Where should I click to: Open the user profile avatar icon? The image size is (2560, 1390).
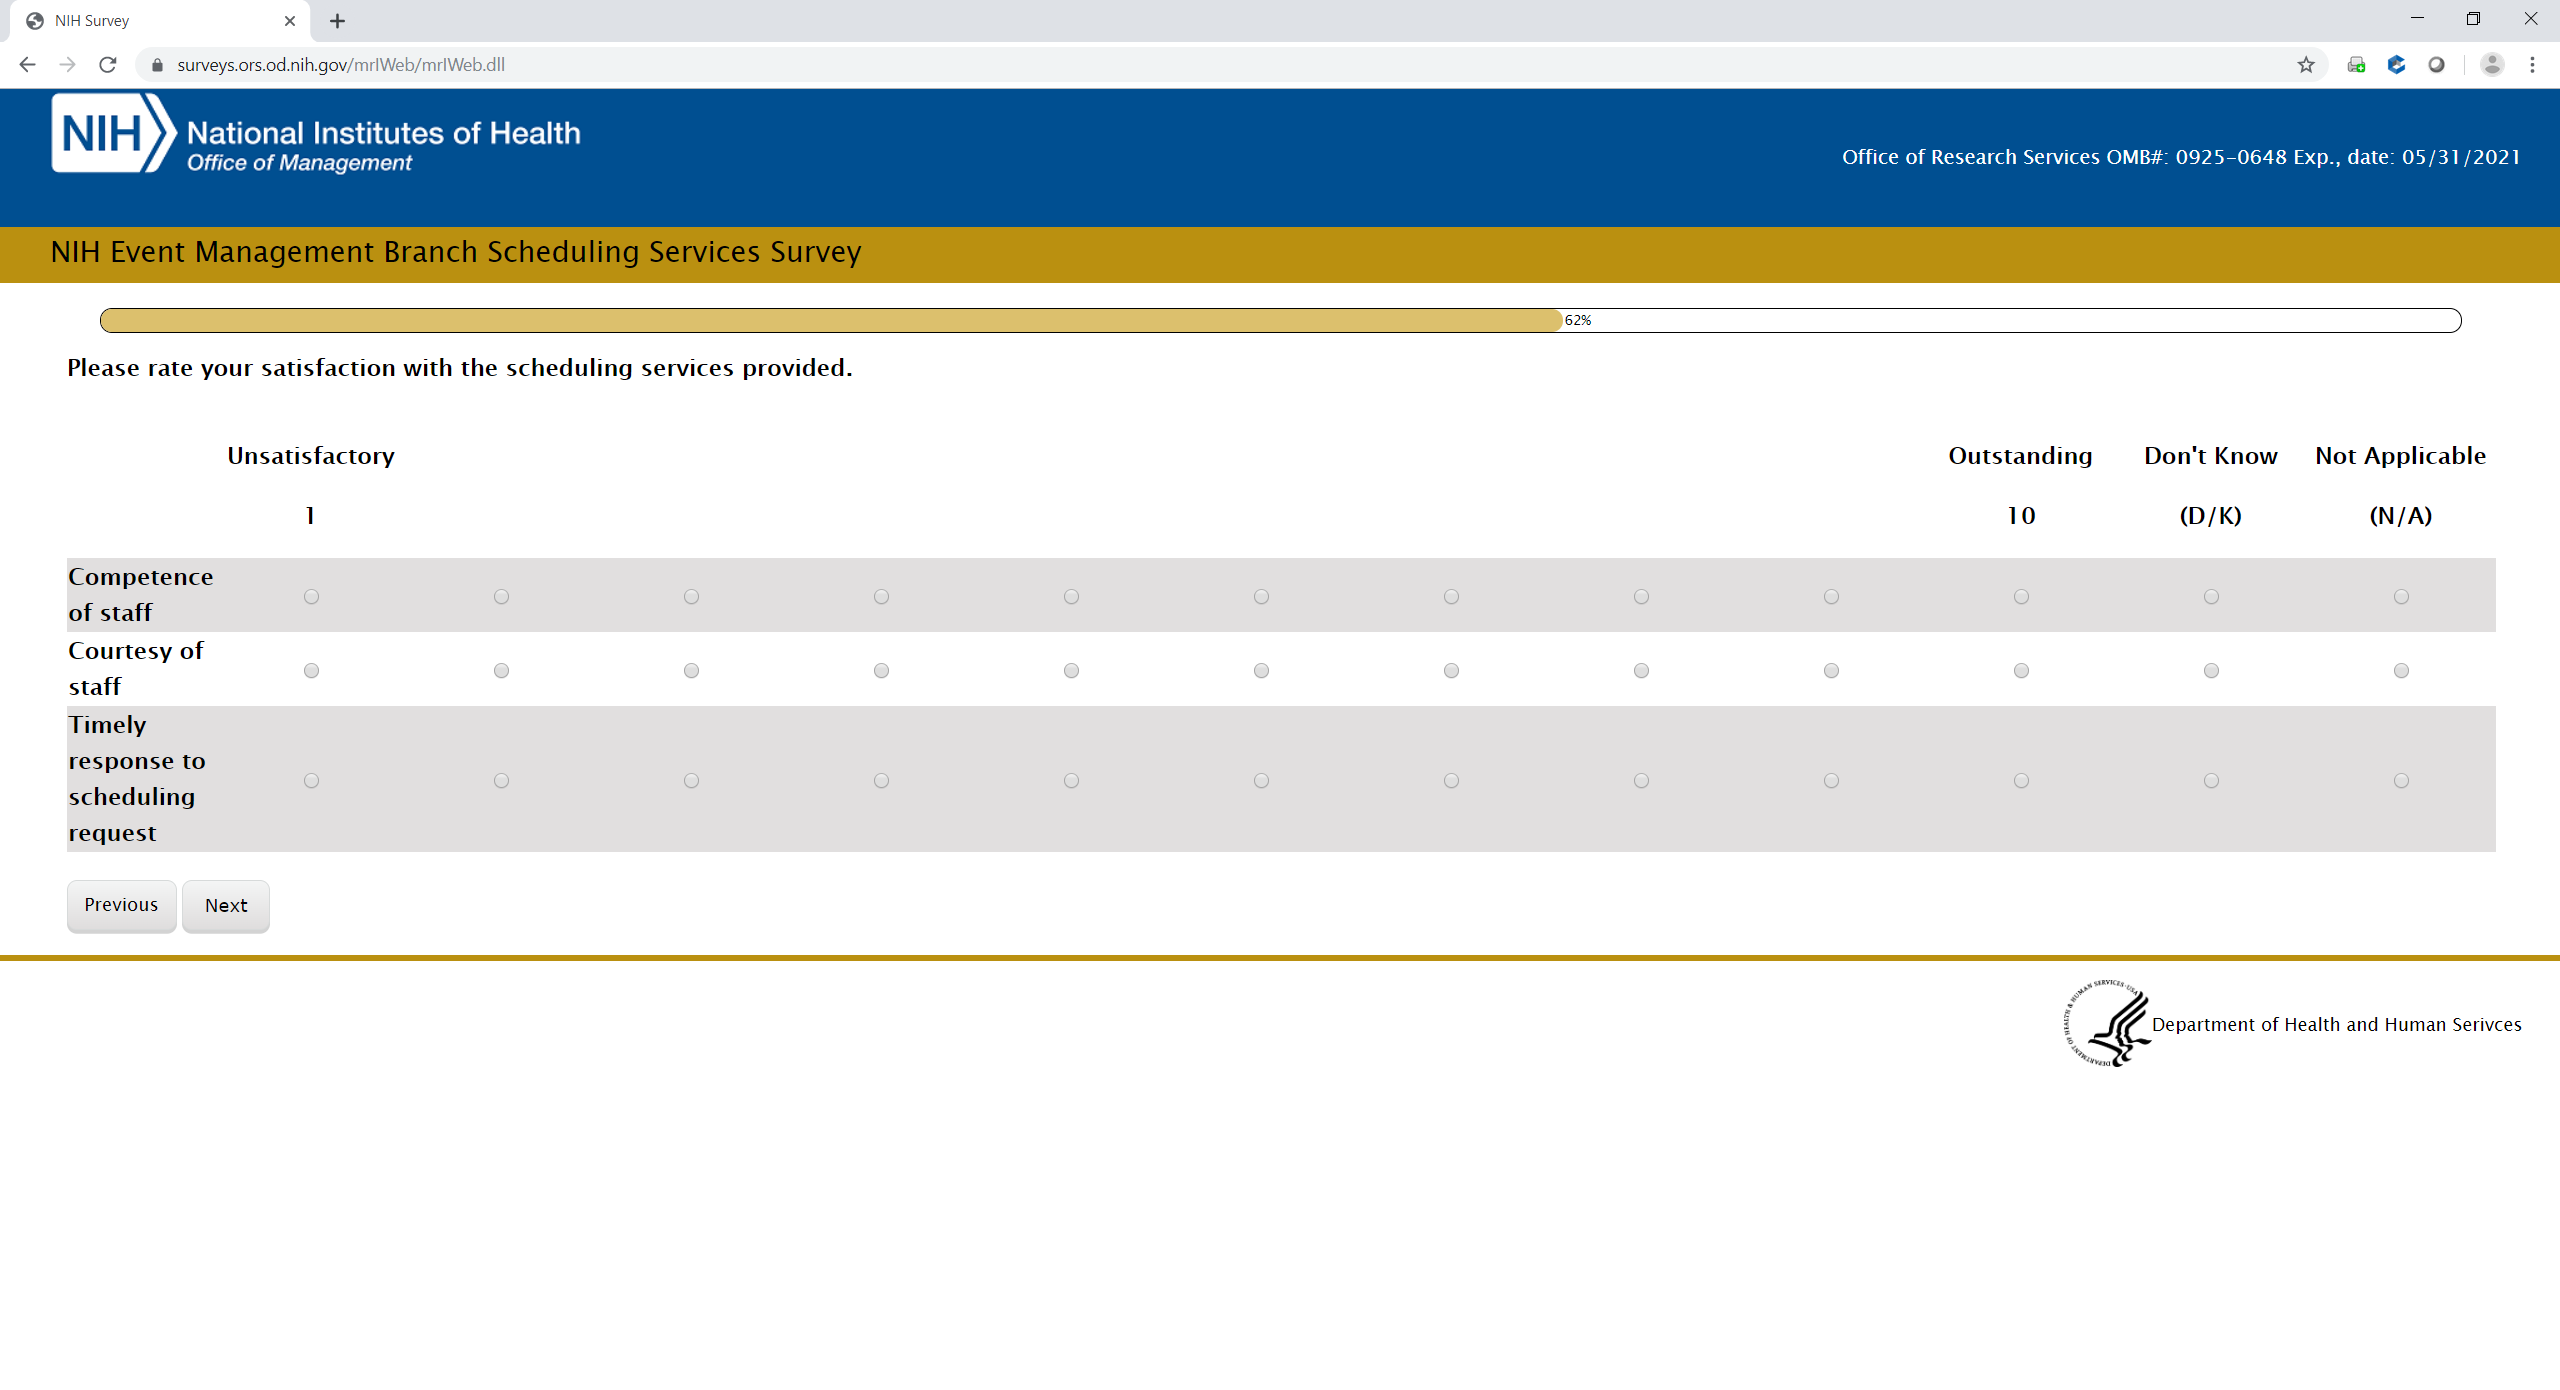click(x=2492, y=65)
